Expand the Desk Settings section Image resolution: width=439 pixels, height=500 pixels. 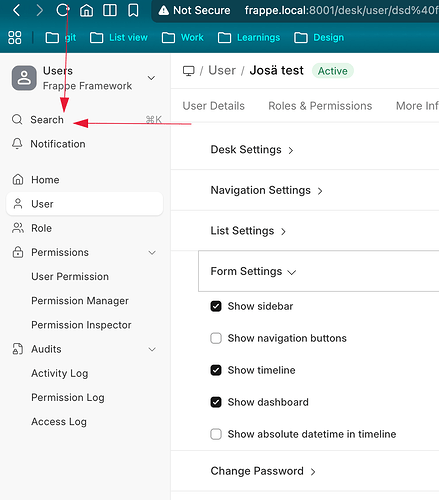(x=252, y=150)
